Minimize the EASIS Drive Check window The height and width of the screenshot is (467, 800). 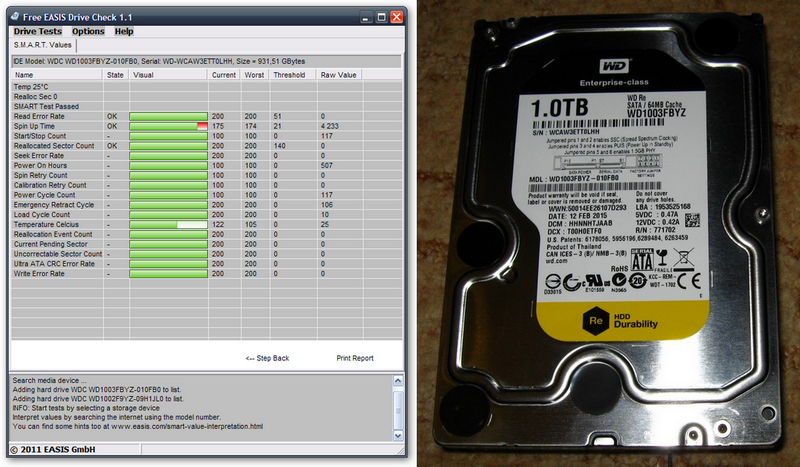click(366, 17)
